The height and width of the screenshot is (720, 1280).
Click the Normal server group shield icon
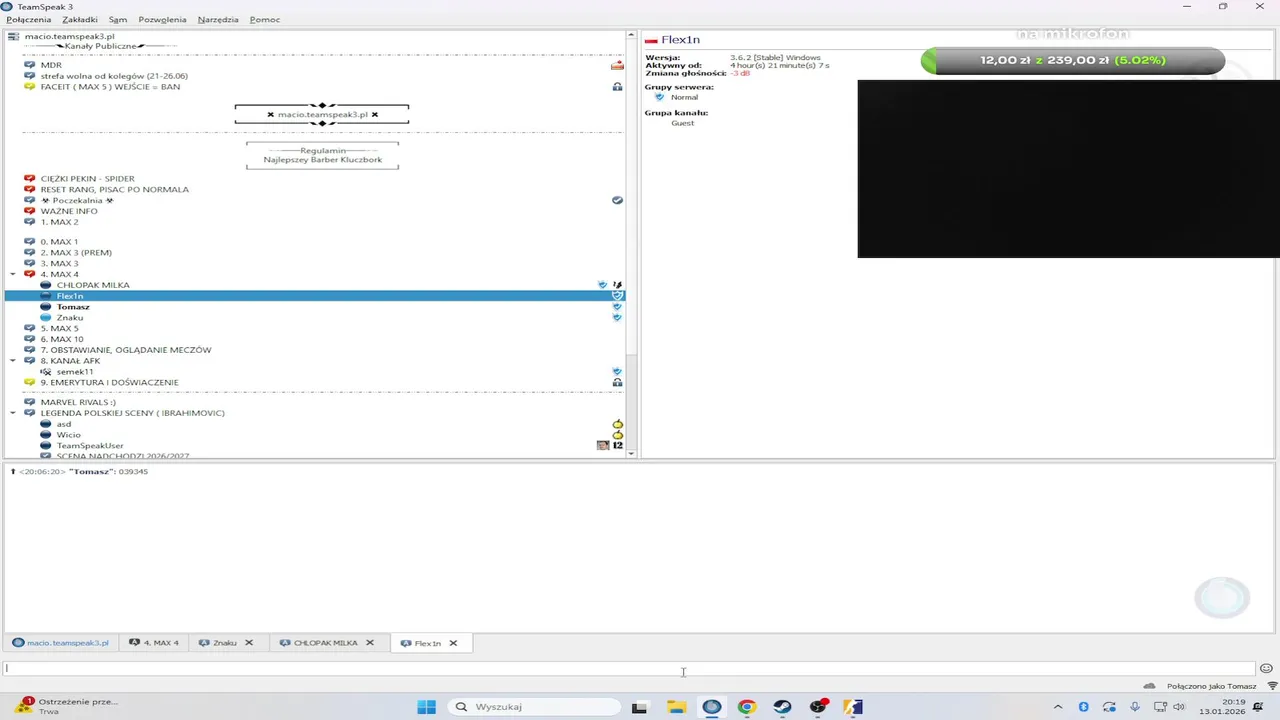[x=659, y=98]
